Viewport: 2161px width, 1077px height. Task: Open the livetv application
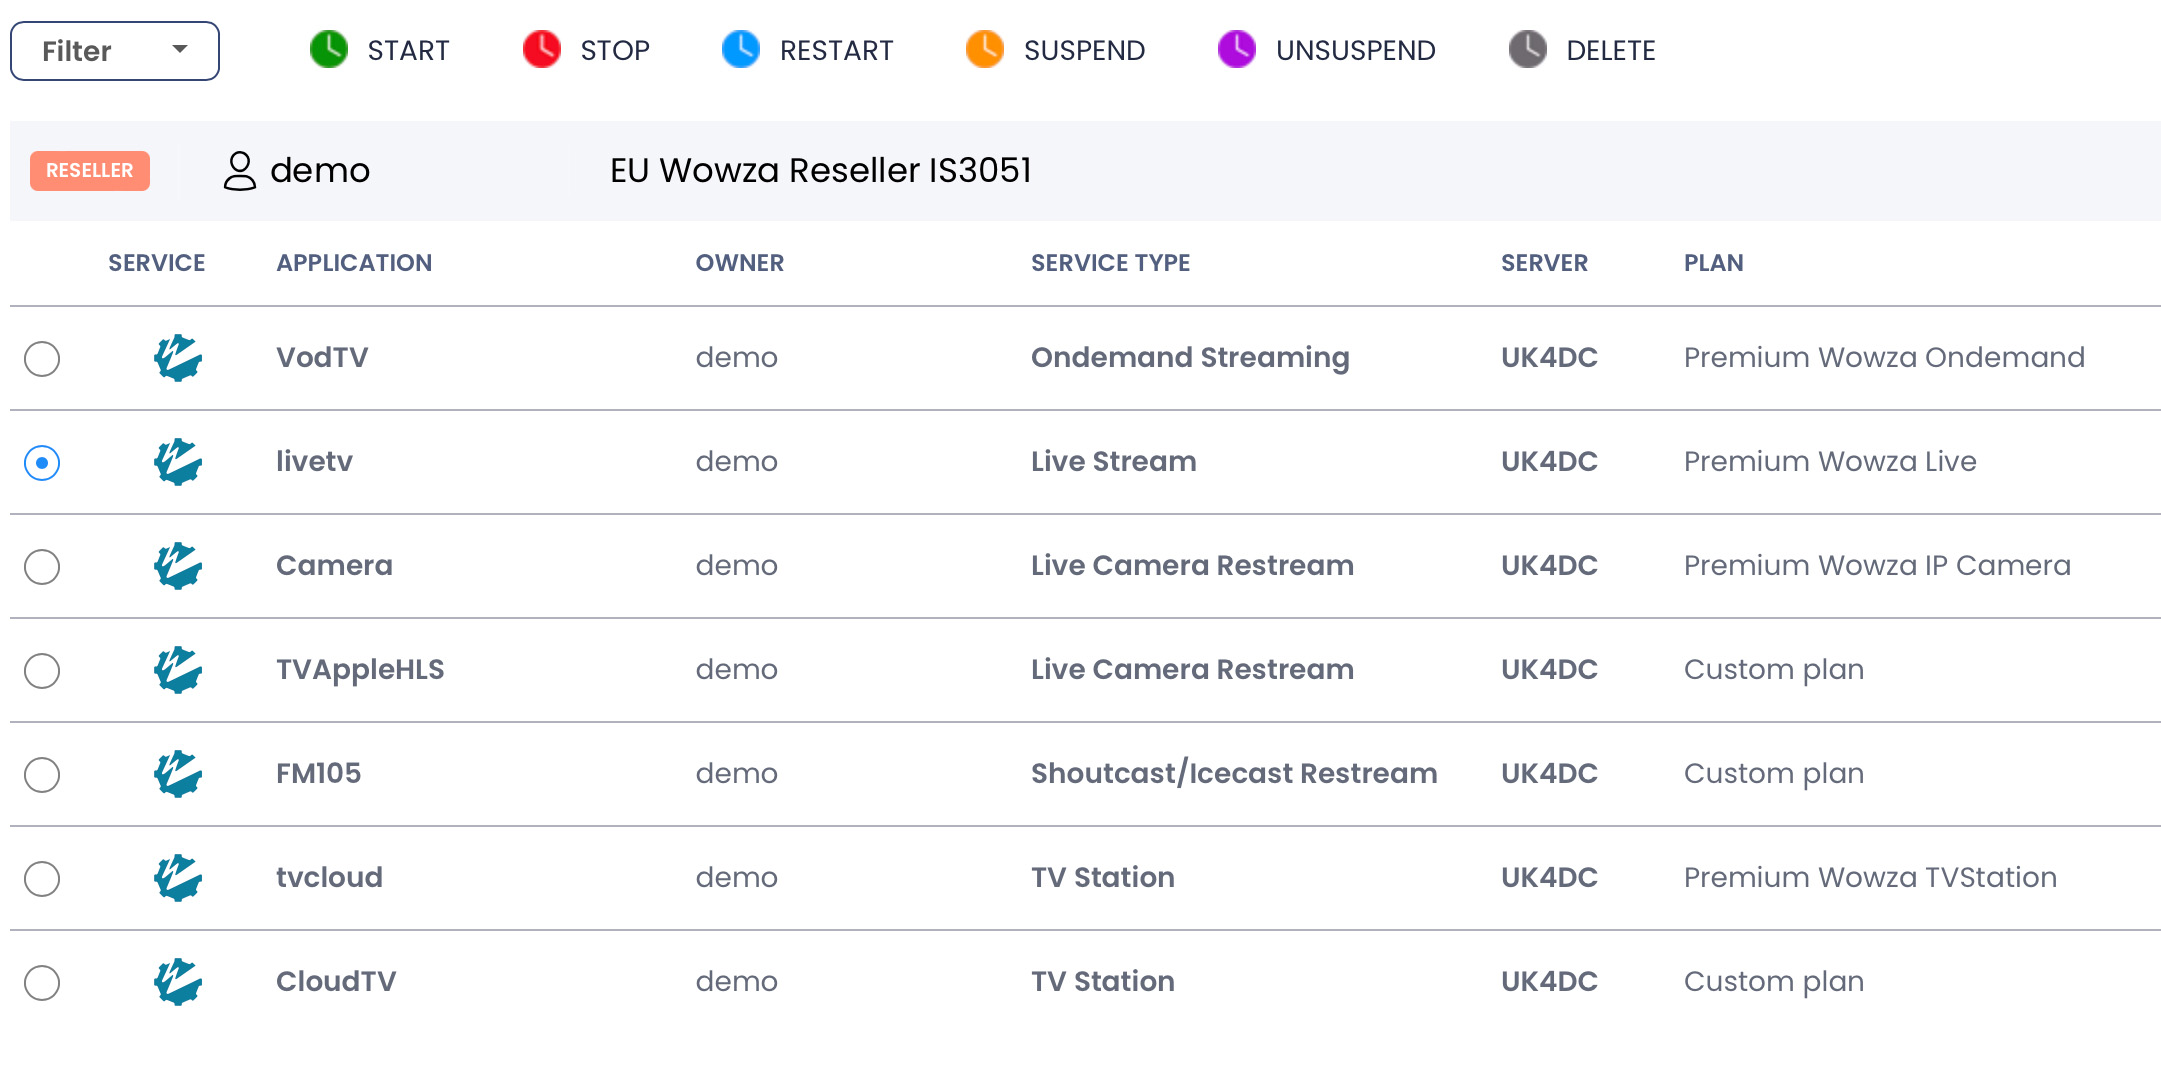tap(314, 462)
